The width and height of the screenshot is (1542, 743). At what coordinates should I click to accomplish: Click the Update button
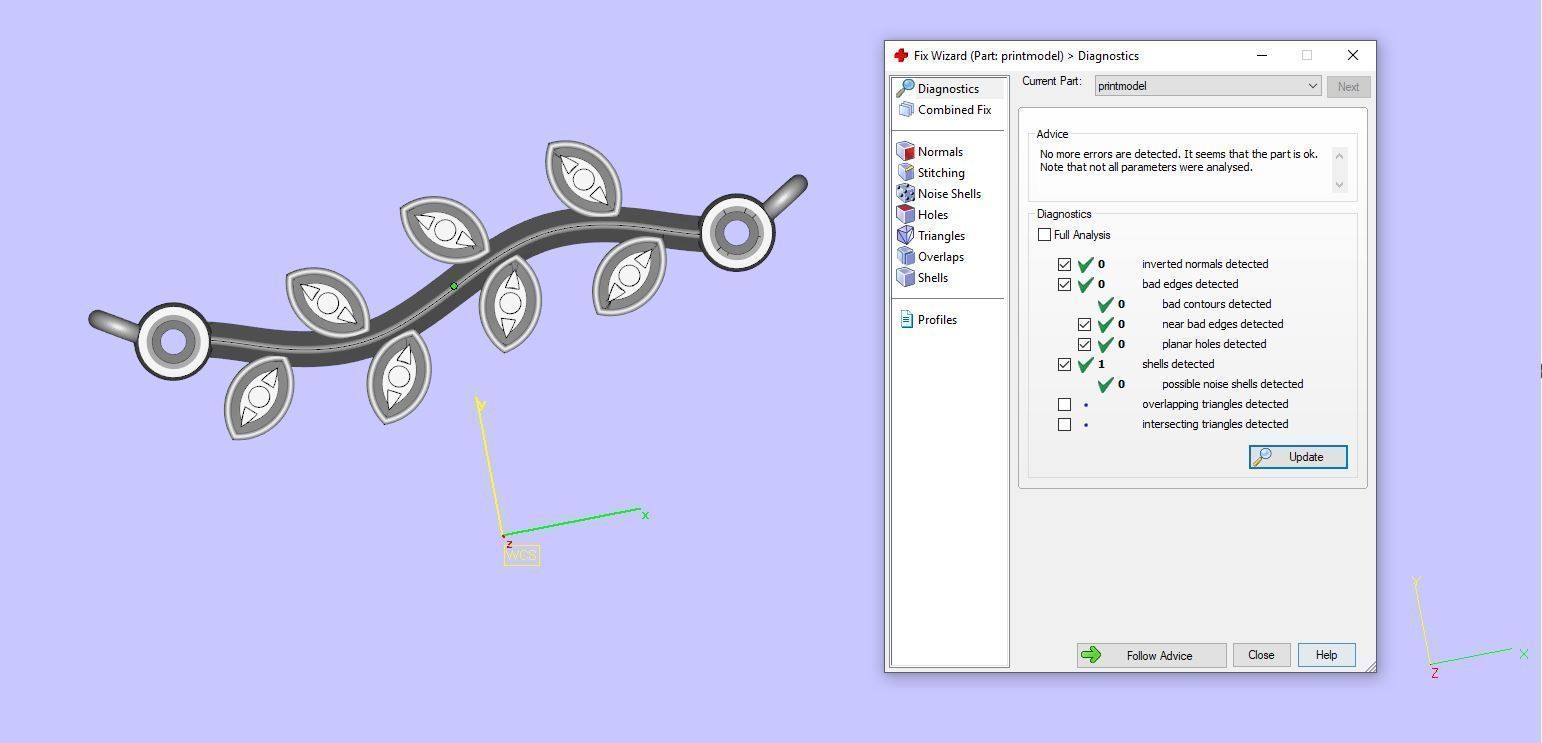coord(1298,457)
